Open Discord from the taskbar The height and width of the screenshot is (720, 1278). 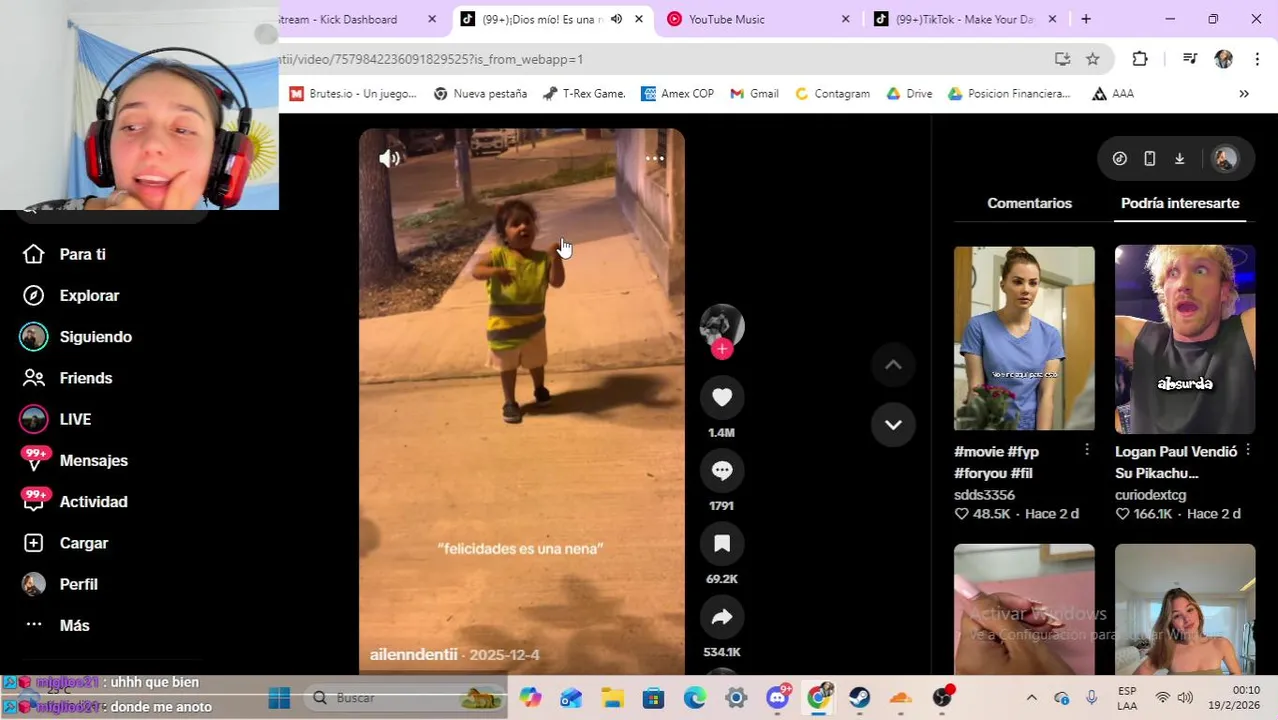(777, 698)
